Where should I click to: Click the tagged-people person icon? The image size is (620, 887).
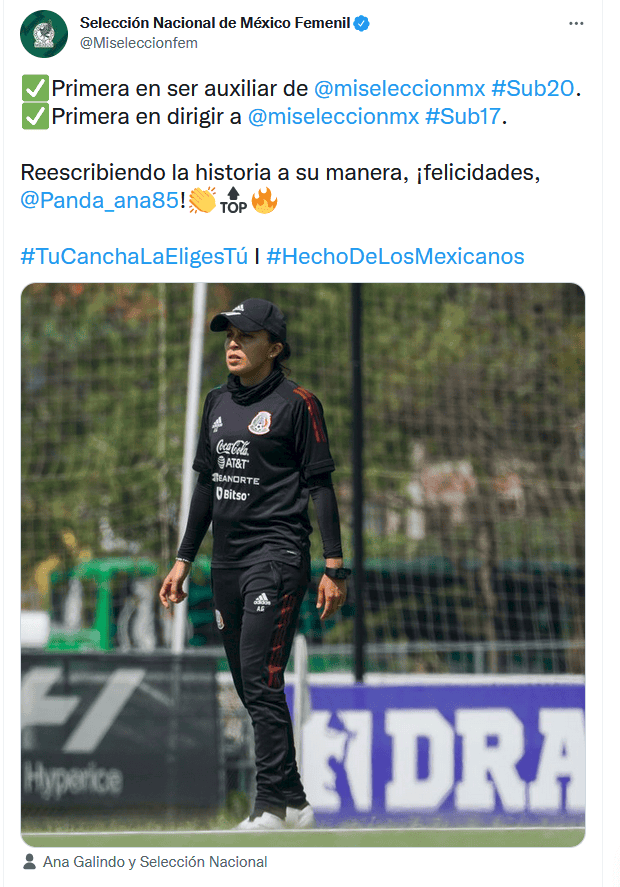pyautogui.click(x=29, y=862)
